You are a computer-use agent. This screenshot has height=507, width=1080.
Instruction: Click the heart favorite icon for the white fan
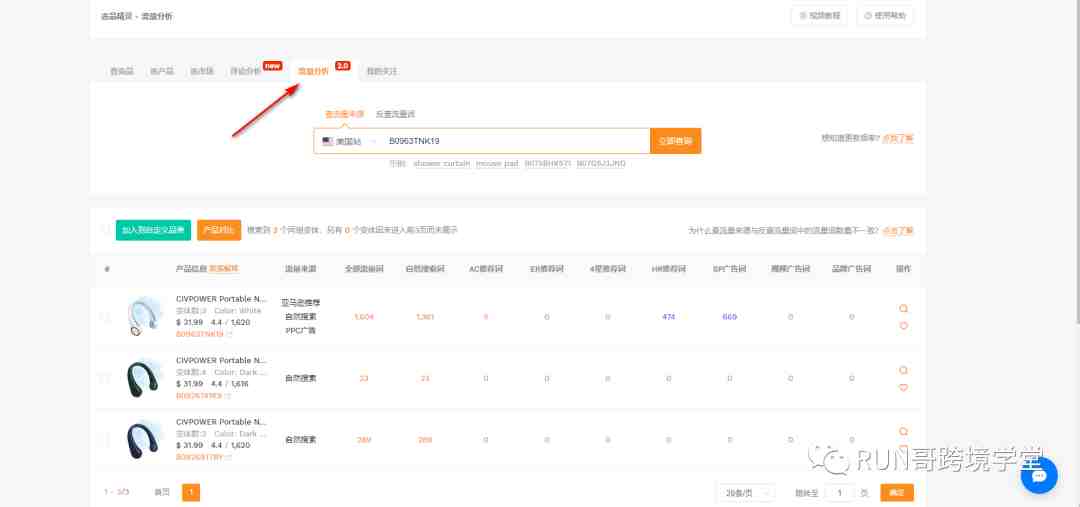[903, 325]
